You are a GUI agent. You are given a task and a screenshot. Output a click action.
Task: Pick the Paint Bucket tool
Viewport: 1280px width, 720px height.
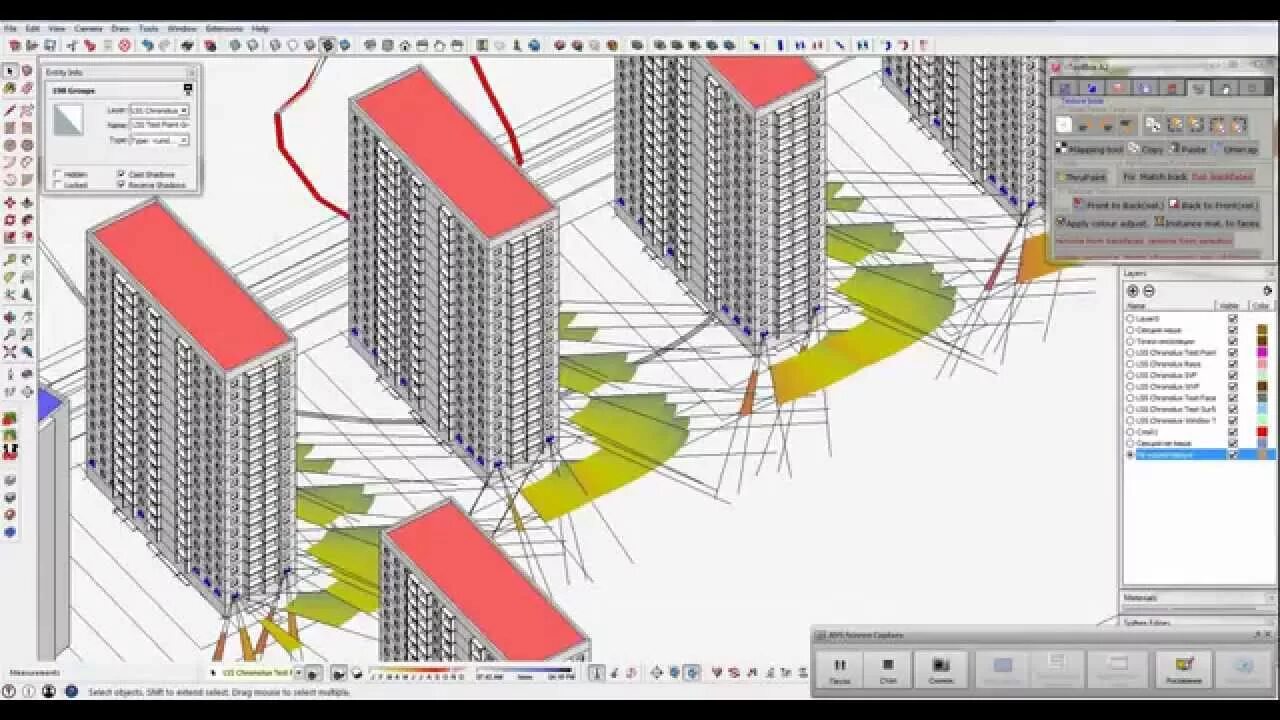(10, 88)
